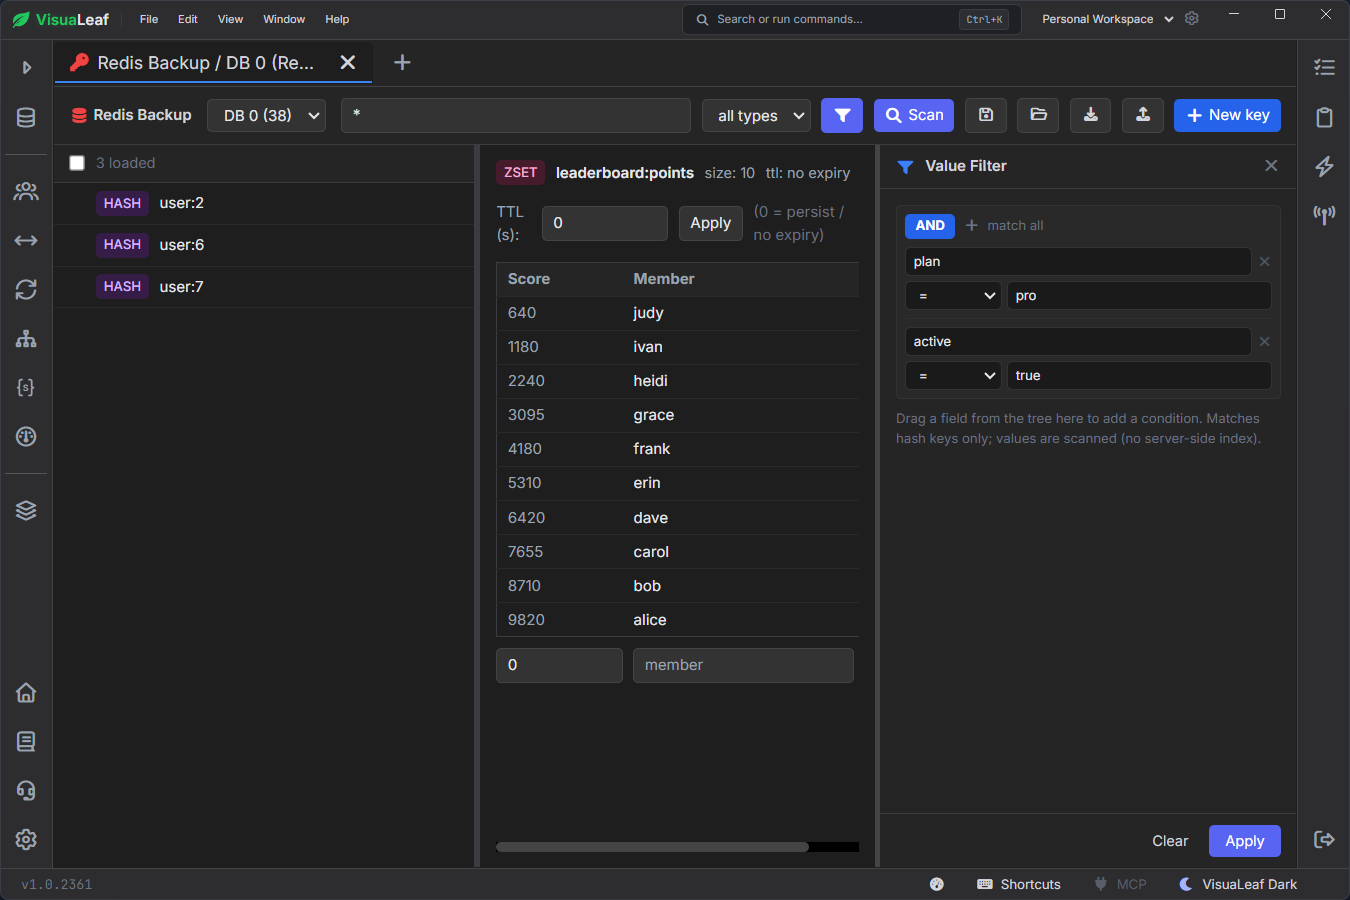Open the sync refresh sidebar icon
Viewport: 1350px width, 900px height.
[26, 289]
